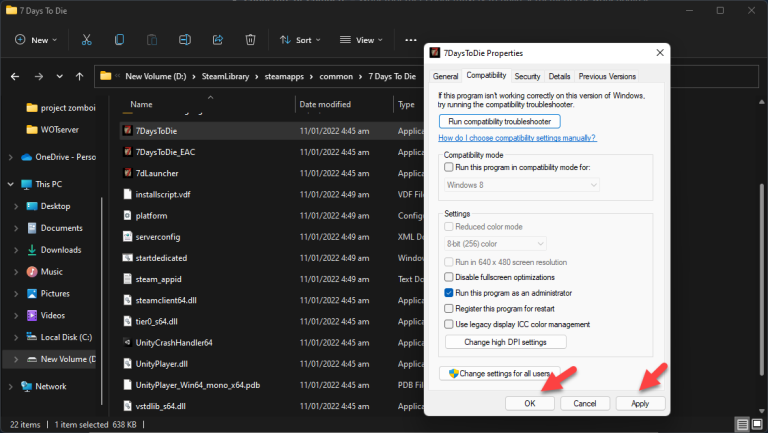The image size is (768, 433).
Task: Click the Rename icon in toolbar
Action: [x=185, y=40]
